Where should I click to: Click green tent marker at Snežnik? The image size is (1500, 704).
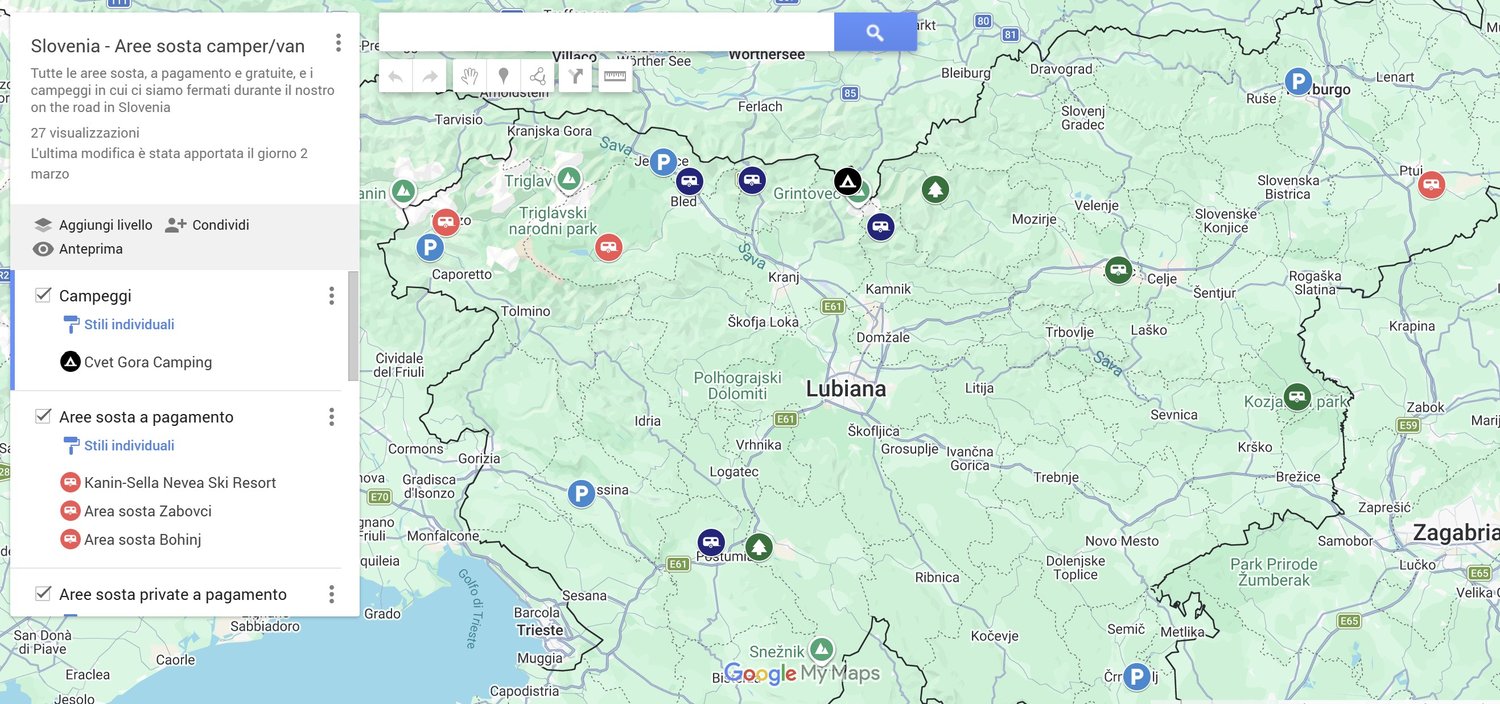[821, 650]
